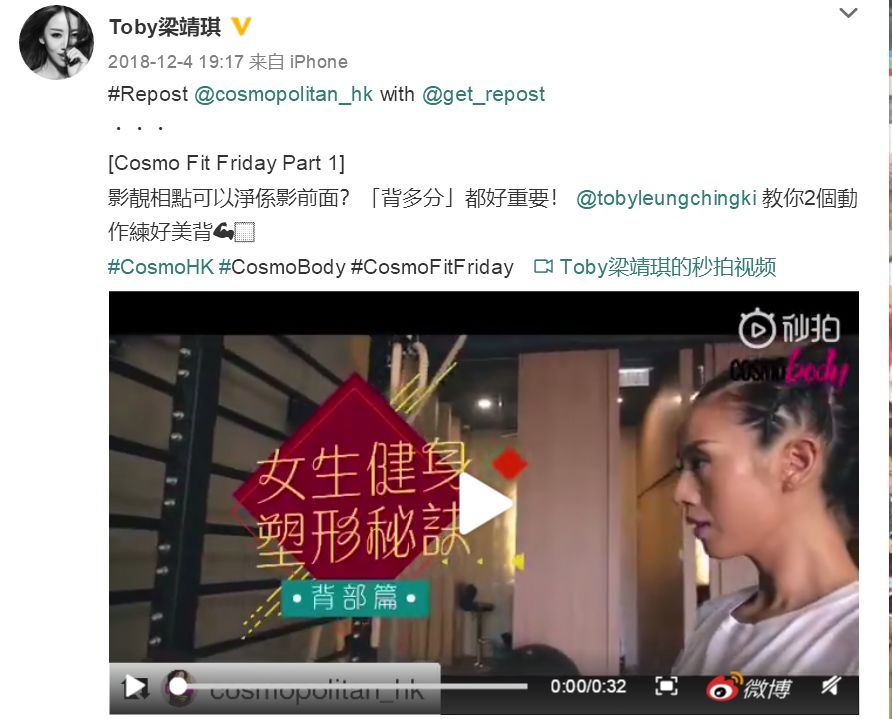
Task: Open the @cosmopolitan_hk mention link
Action: pos(283,94)
